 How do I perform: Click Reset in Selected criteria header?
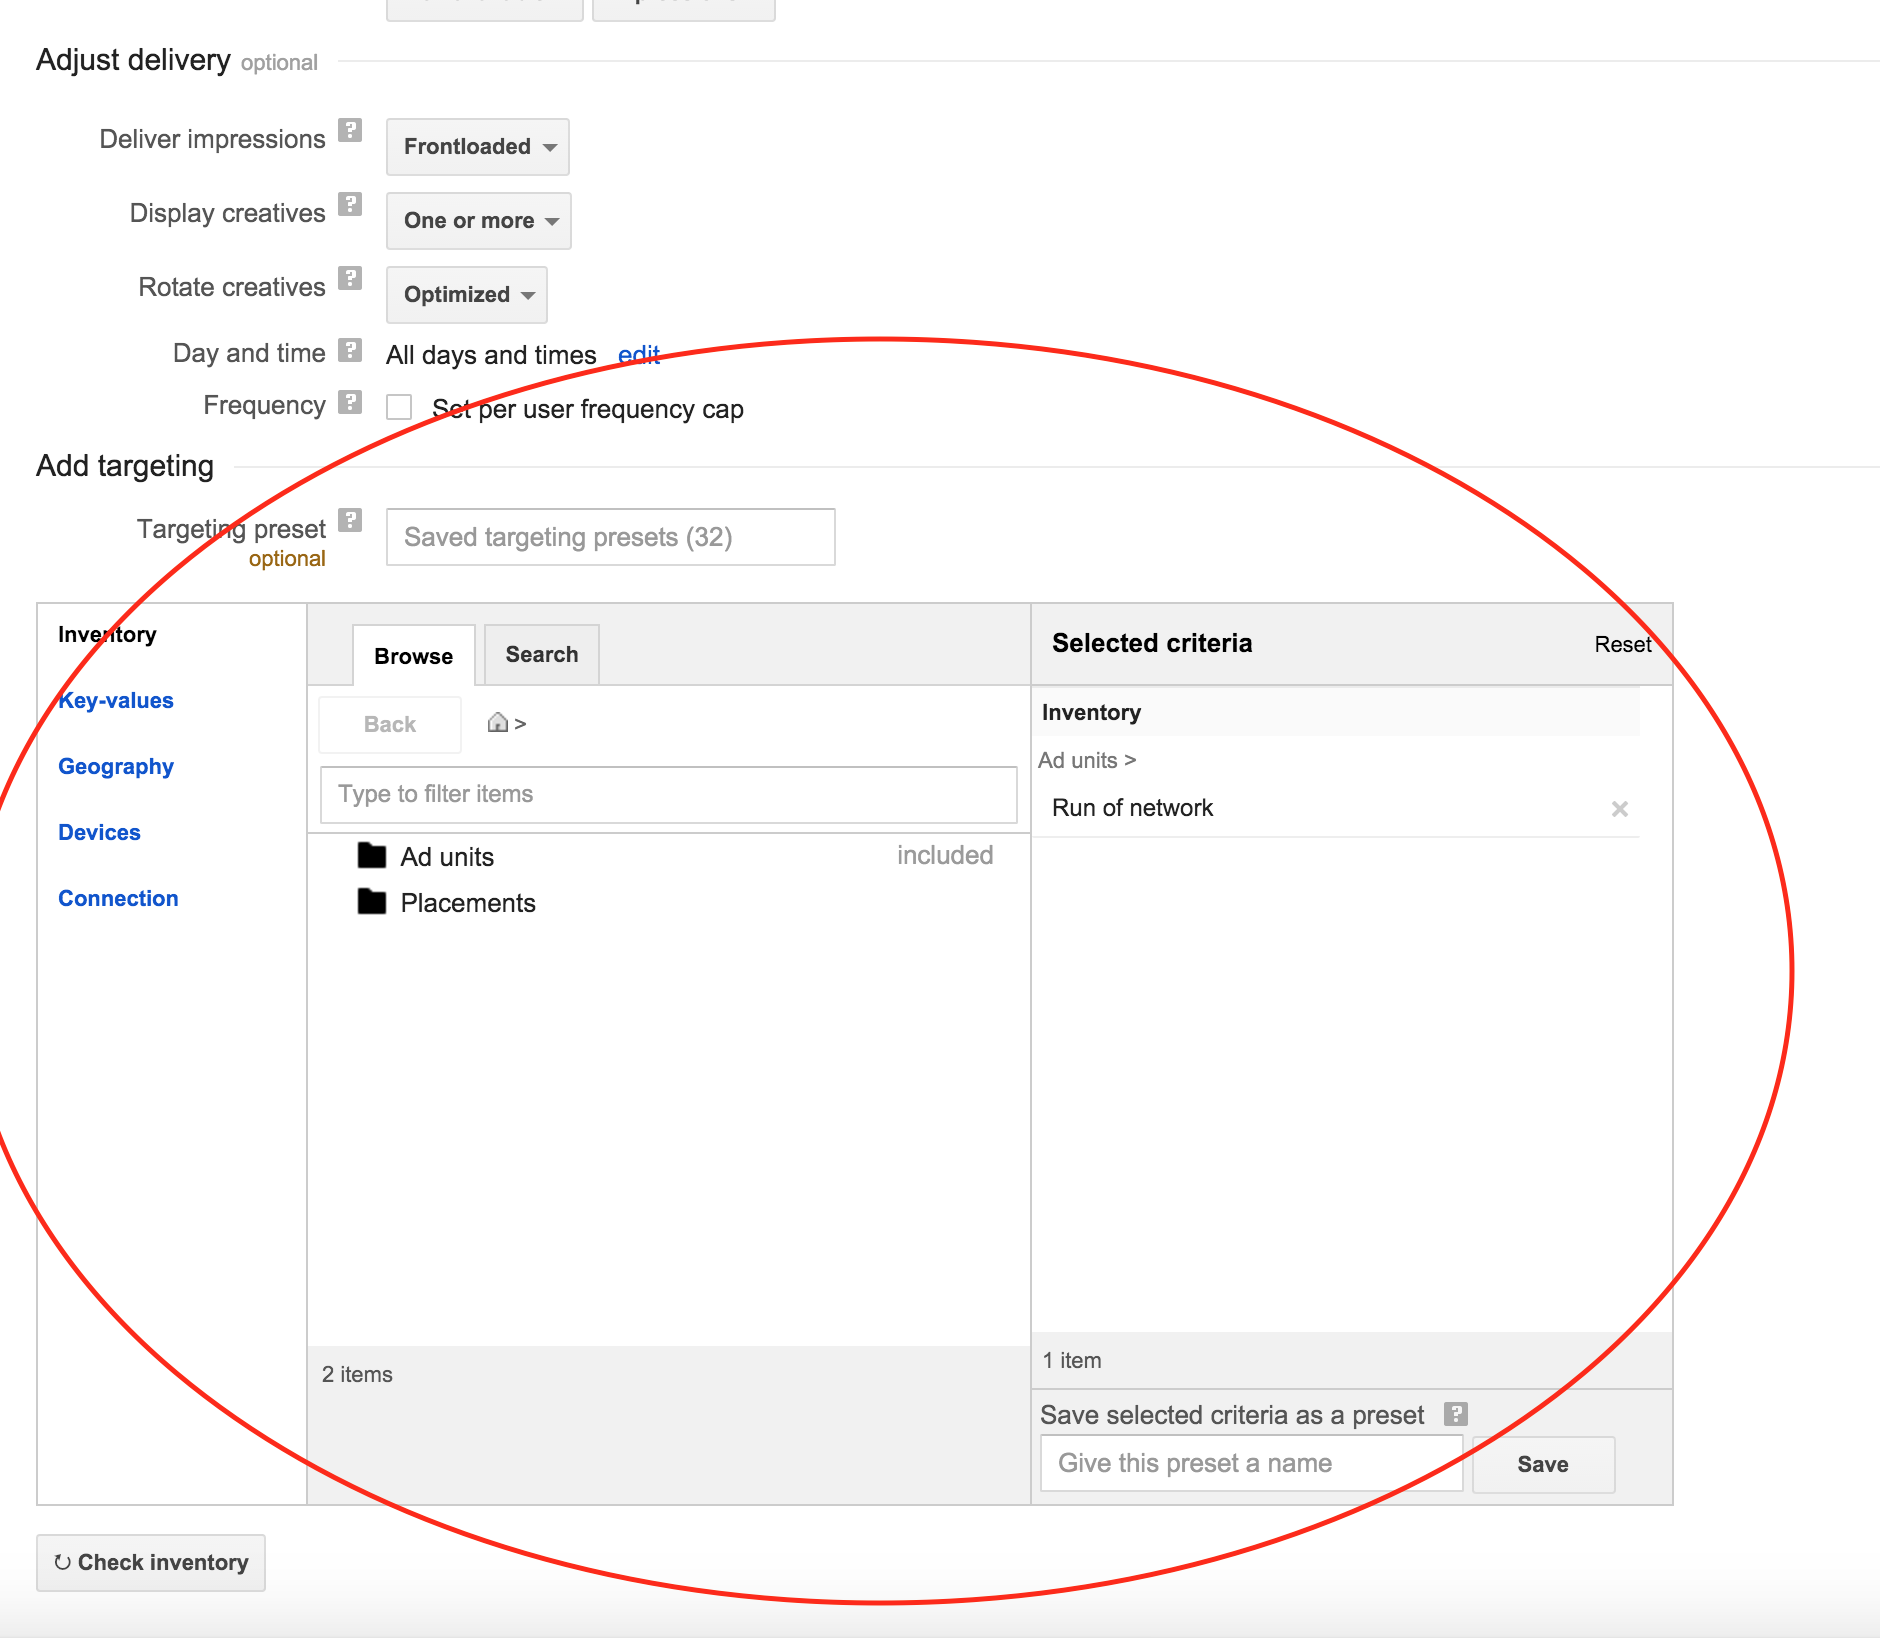1622,645
